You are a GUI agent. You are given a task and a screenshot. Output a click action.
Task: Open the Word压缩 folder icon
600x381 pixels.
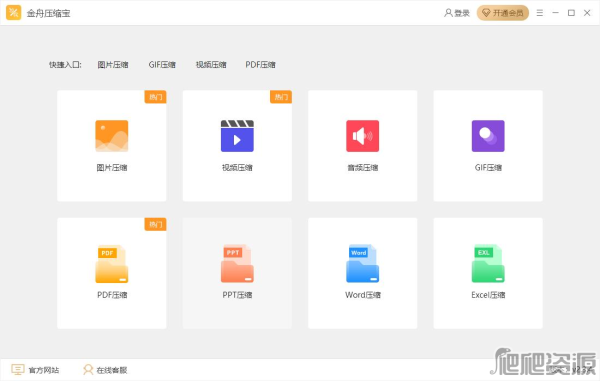tap(363, 264)
